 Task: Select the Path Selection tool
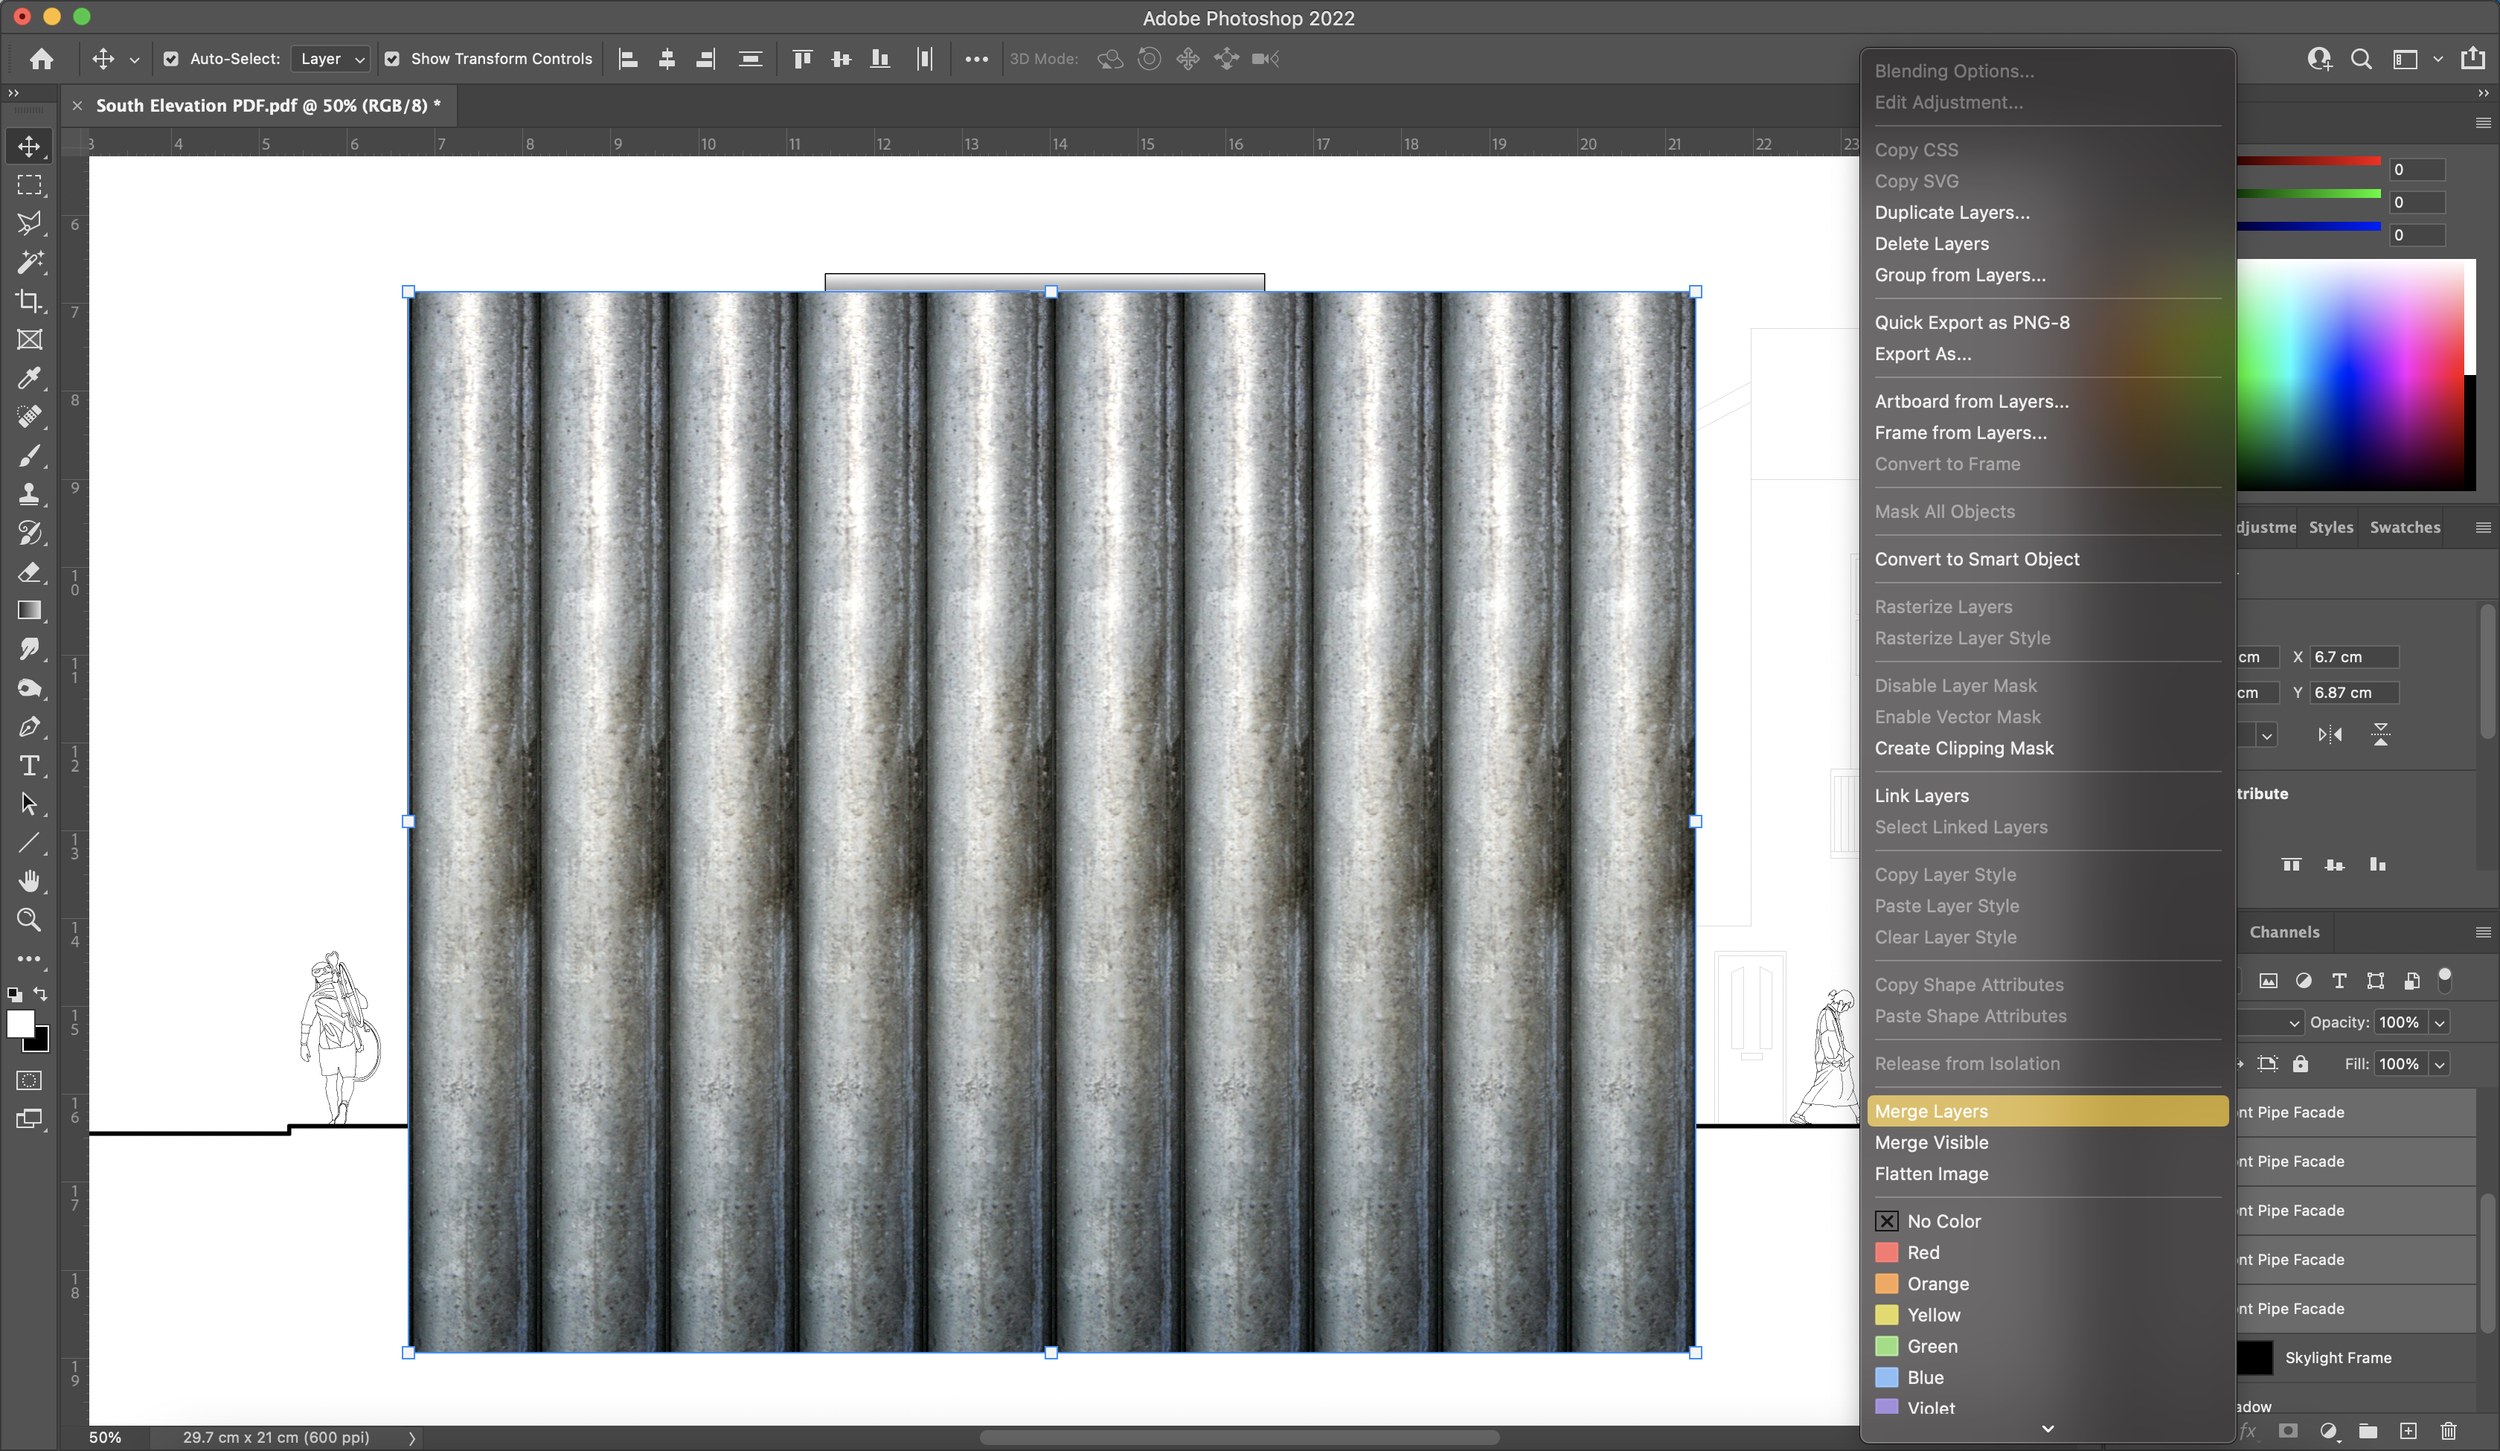pyautogui.click(x=29, y=804)
